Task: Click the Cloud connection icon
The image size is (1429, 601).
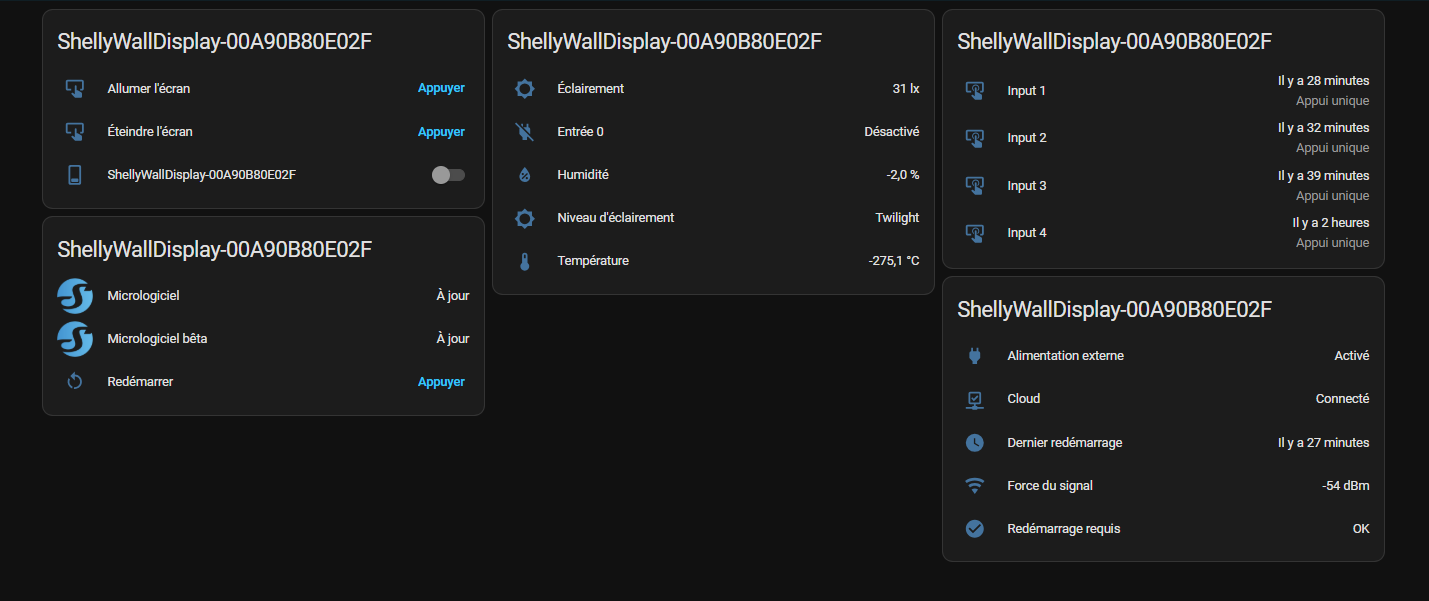Action: coord(974,399)
